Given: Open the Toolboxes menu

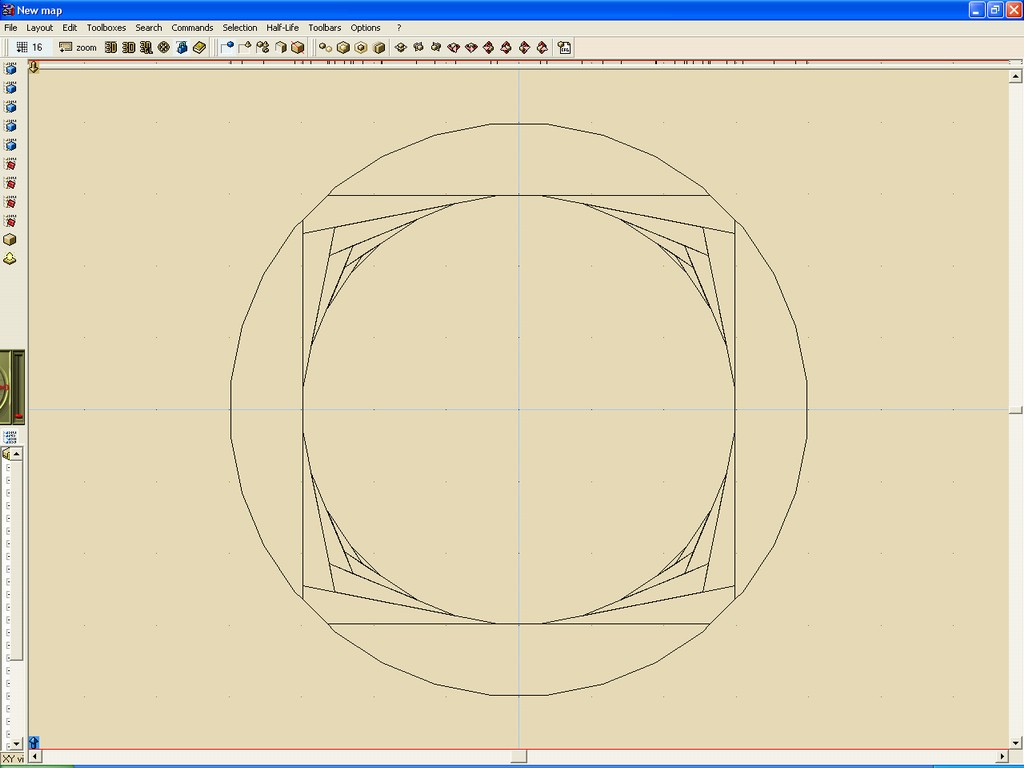Looking at the screenshot, I should [106, 28].
